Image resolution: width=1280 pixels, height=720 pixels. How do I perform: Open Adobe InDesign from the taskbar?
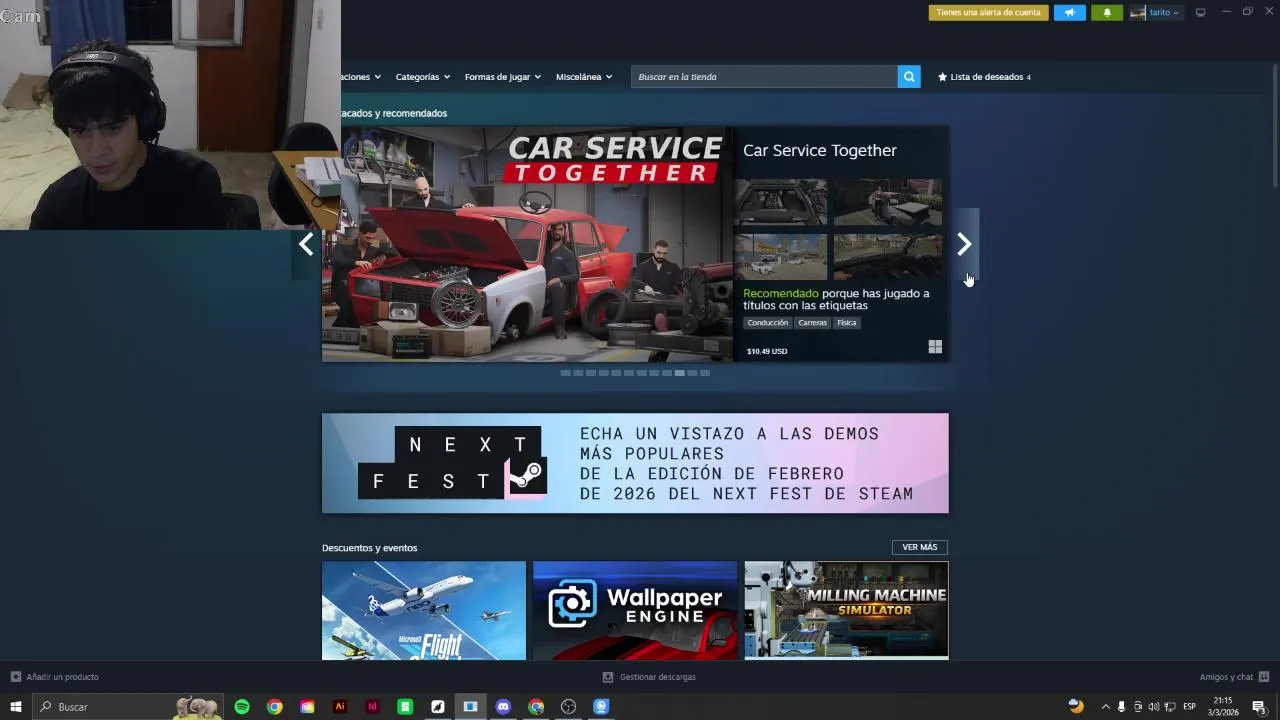373,707
